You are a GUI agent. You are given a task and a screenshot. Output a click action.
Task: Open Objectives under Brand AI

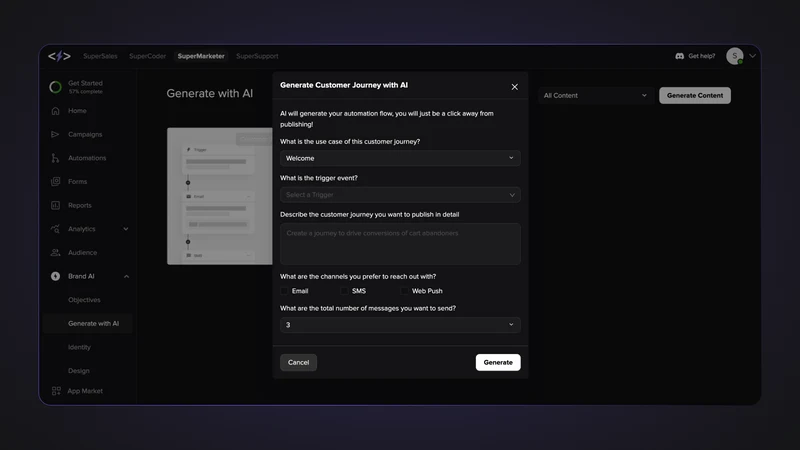(x=84, y=300)
